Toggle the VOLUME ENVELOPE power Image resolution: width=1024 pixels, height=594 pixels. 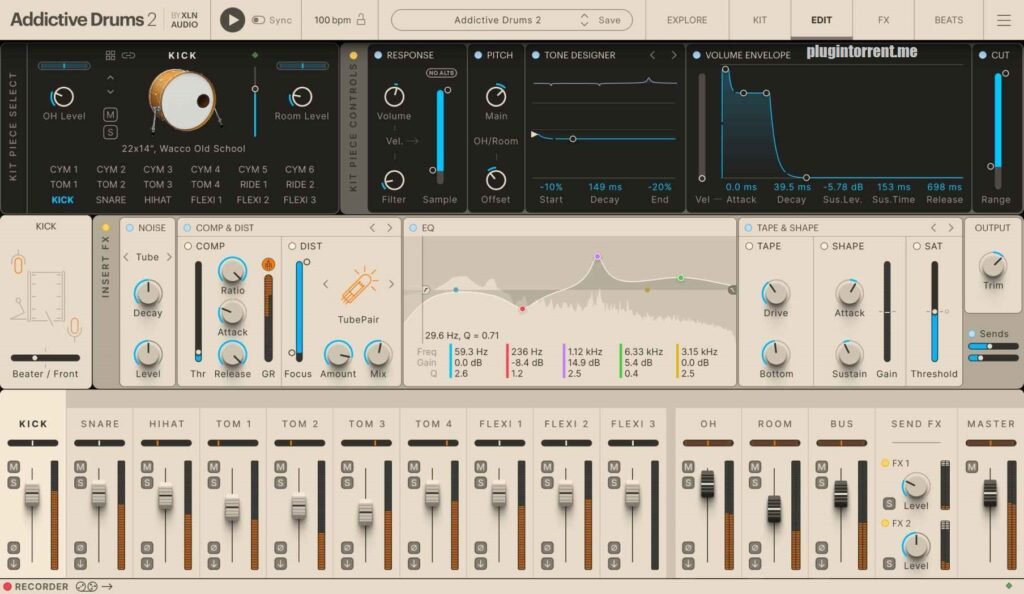click(x=697, y=55)
